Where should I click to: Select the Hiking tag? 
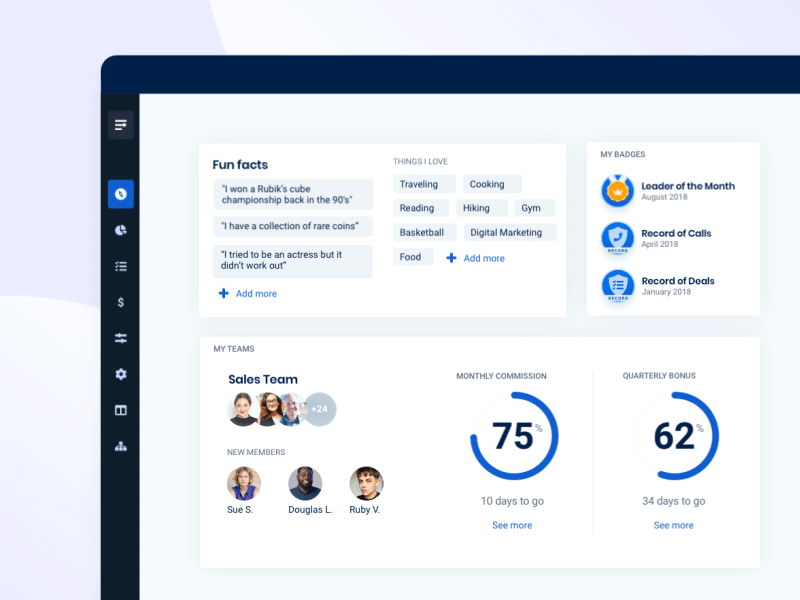(482, 208)
